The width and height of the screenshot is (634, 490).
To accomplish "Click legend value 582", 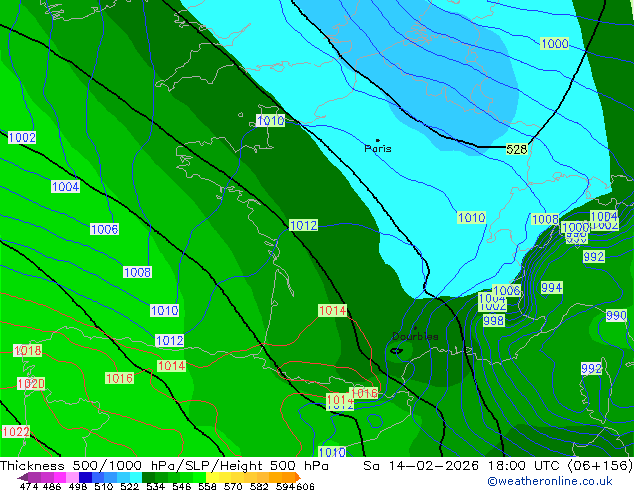I will pyautogui.click(x=259, y=486).
